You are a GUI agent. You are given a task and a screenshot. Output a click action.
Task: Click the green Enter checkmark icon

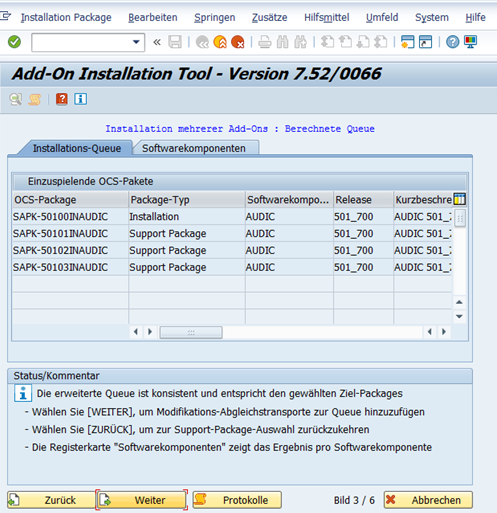pos(14,42)
